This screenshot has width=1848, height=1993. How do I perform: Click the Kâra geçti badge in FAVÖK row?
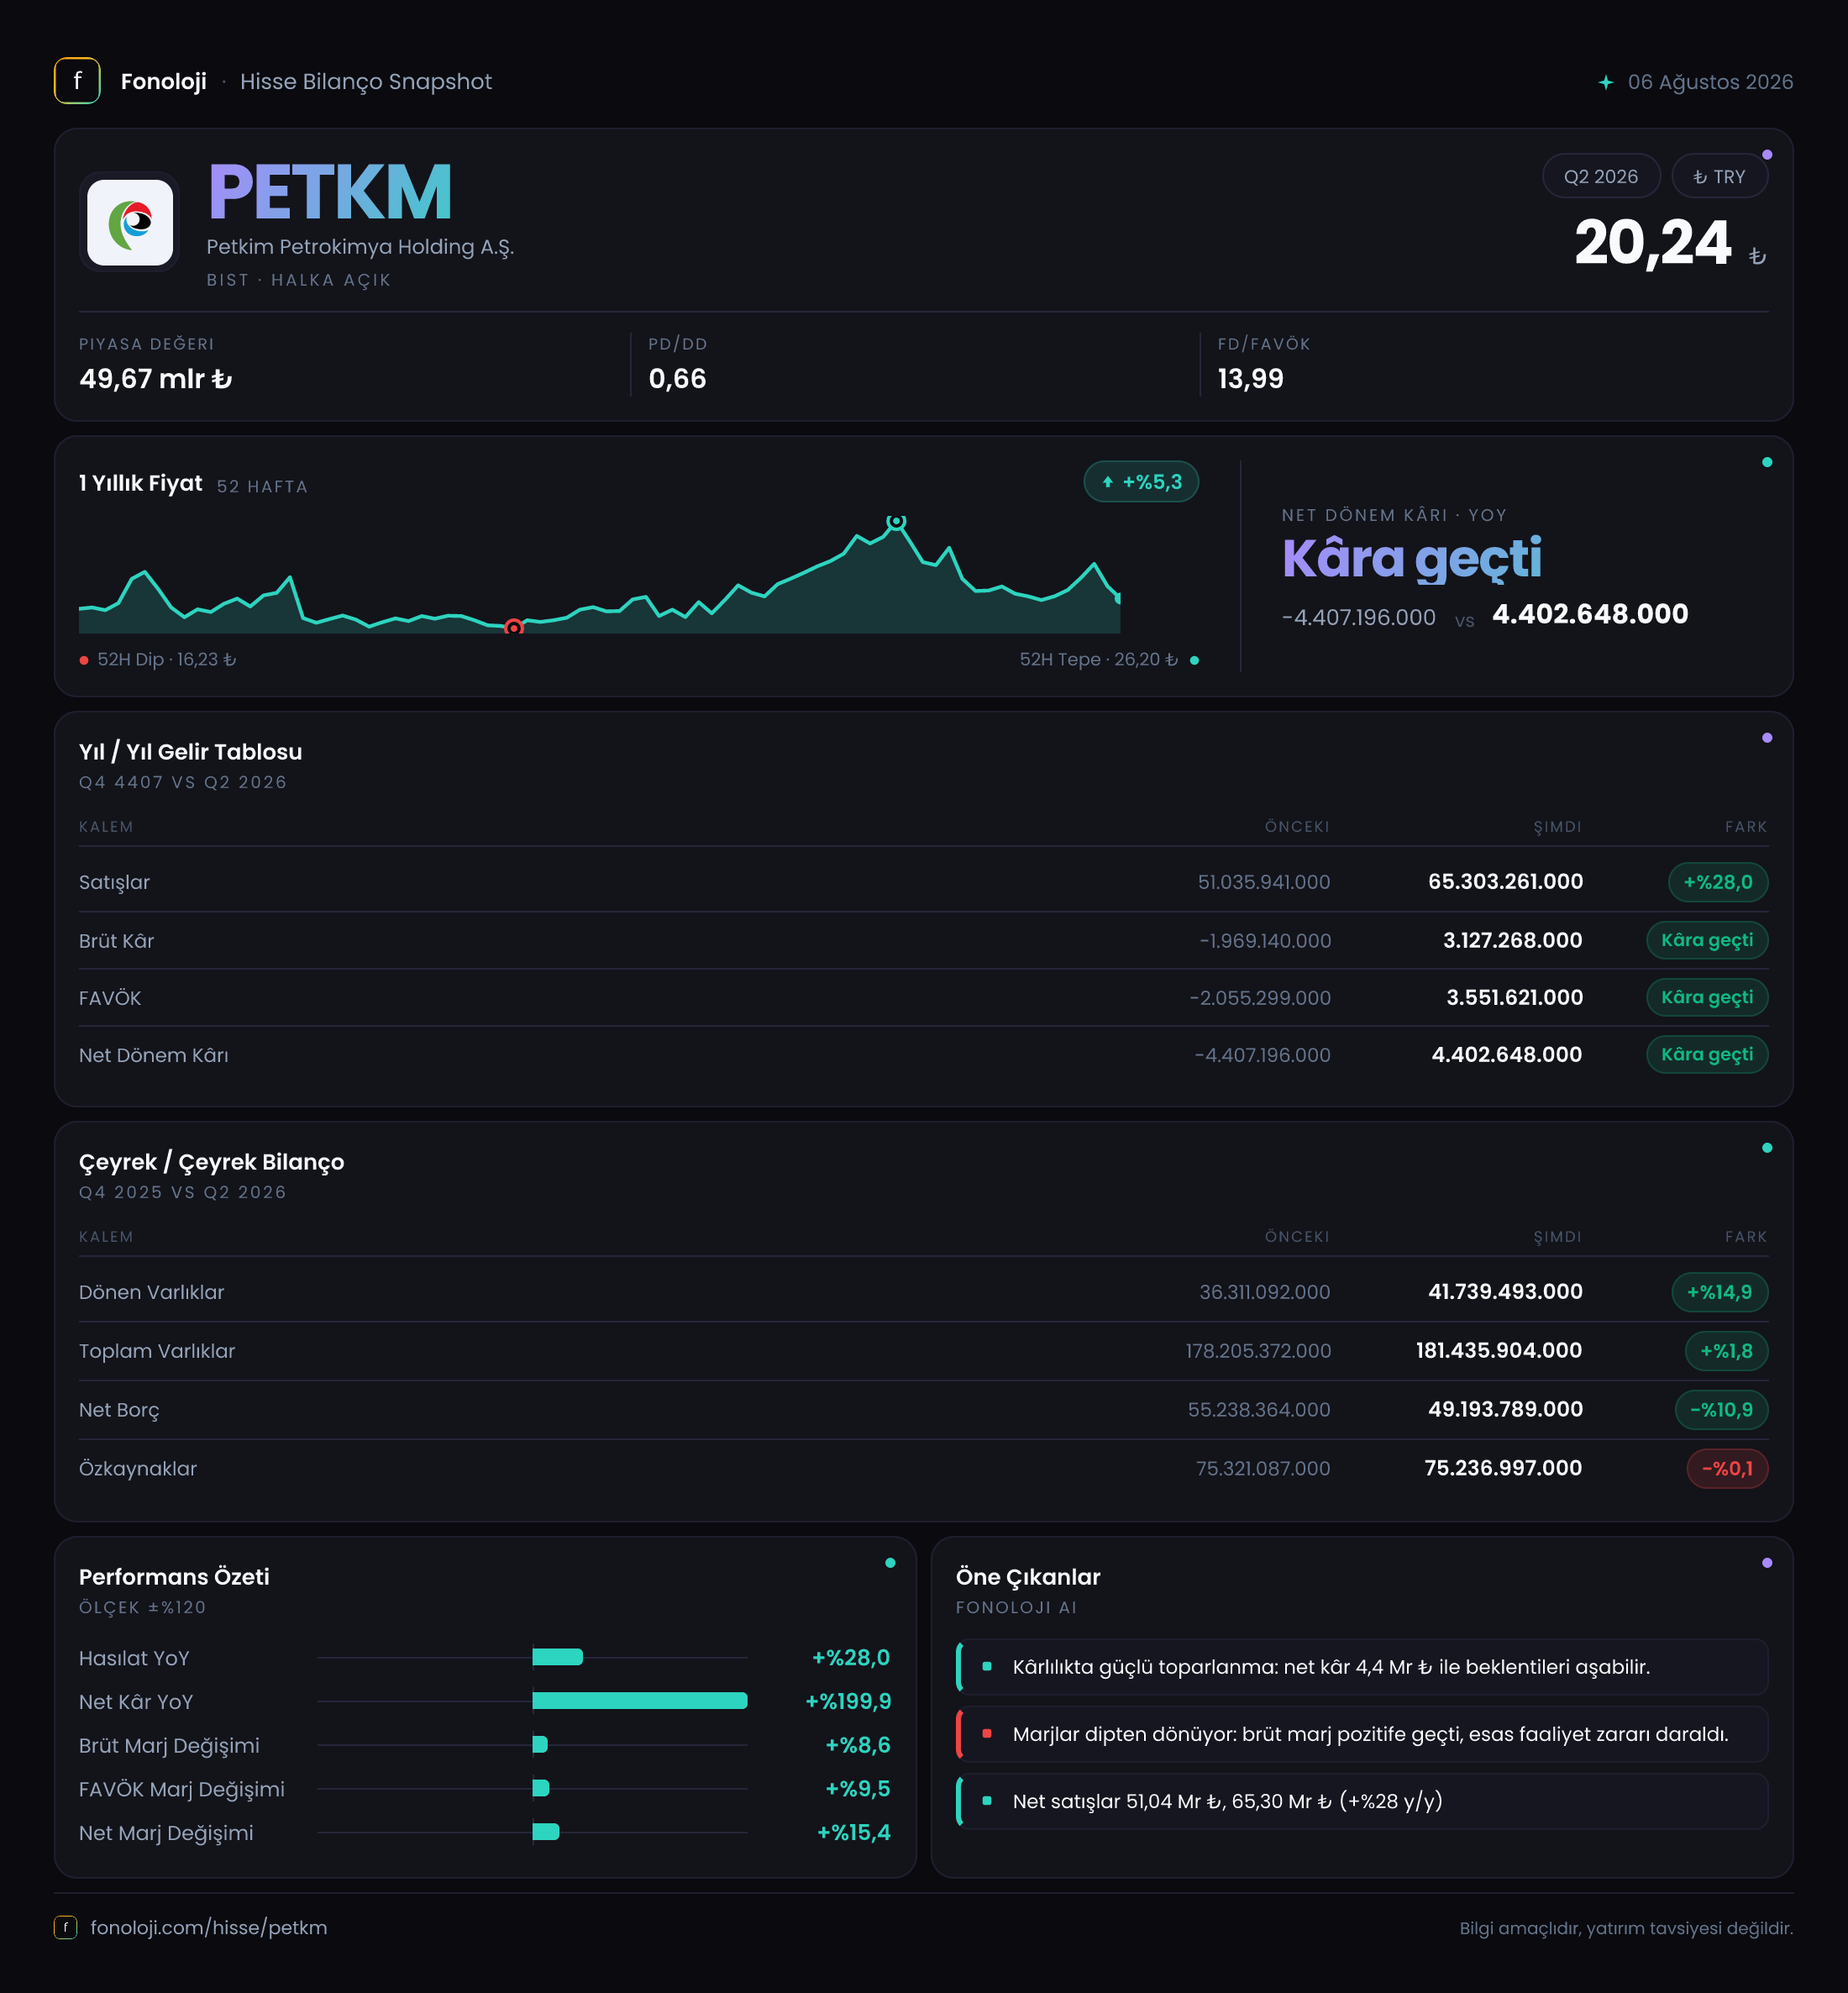click(x=1706, y=997)
